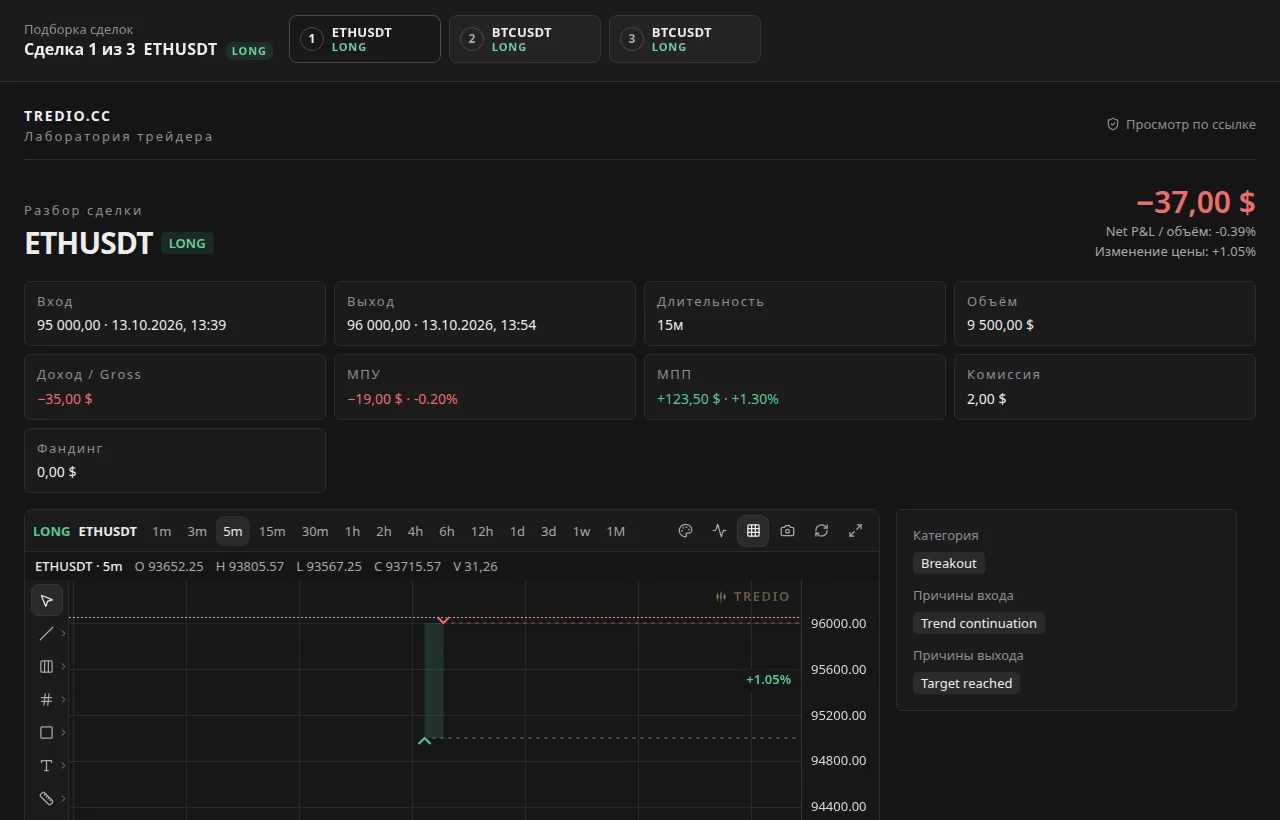
Task: Open the chart color theme palette
Action: coord(685,531)
